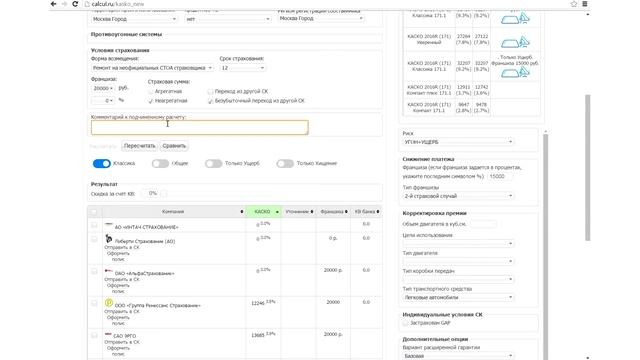This screenshot has height=360, width=640.
Task: Click car icon in Только Ущерб tariff row
Action: (x=515, y=73)
